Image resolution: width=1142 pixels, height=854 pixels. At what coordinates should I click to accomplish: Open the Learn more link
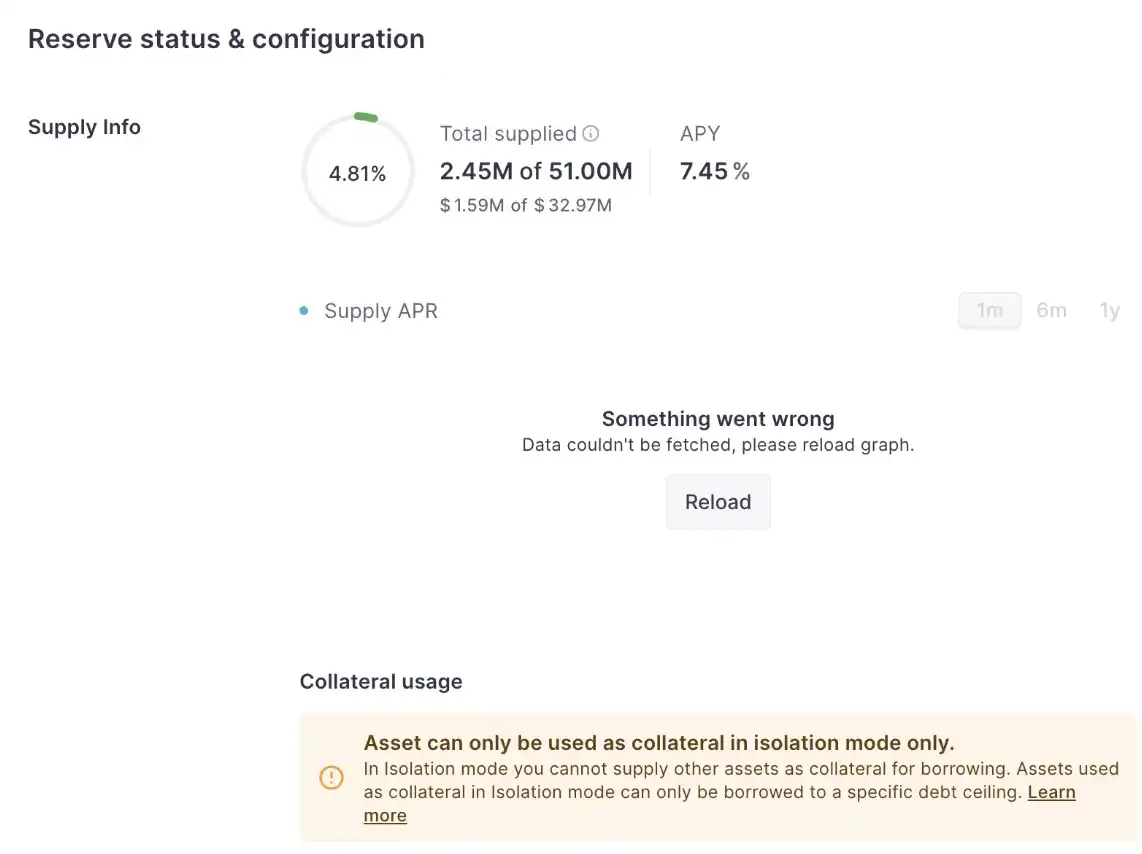click(1051, 793)
